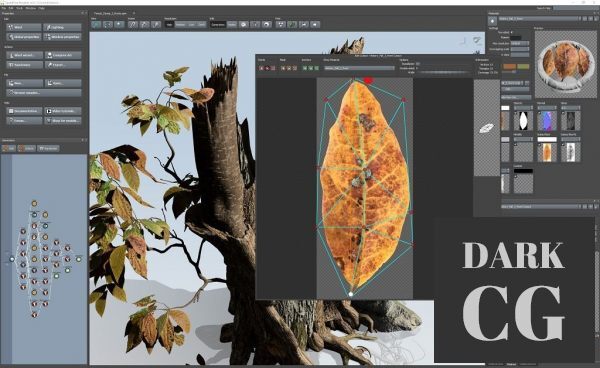Open the dark color swatch under Two-sided
Viewport: 600px width, 368px height.
[x=515, y=38]
